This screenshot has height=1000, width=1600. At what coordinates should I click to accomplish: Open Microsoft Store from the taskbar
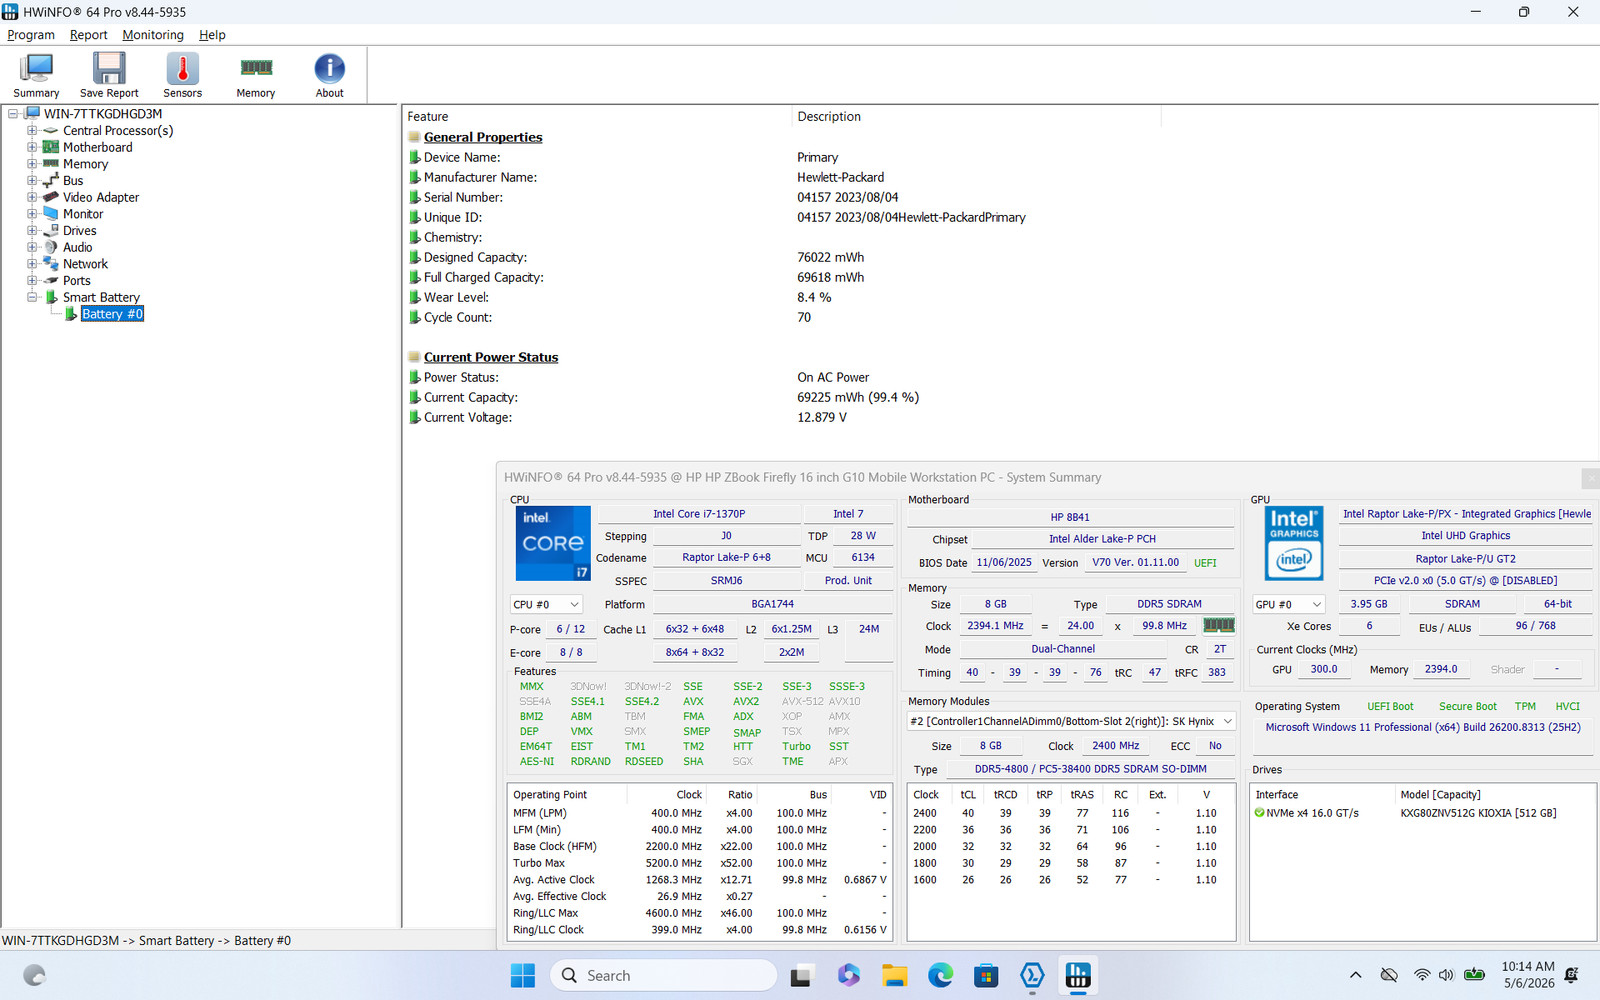pyautogui.click(x=987, y=975)
